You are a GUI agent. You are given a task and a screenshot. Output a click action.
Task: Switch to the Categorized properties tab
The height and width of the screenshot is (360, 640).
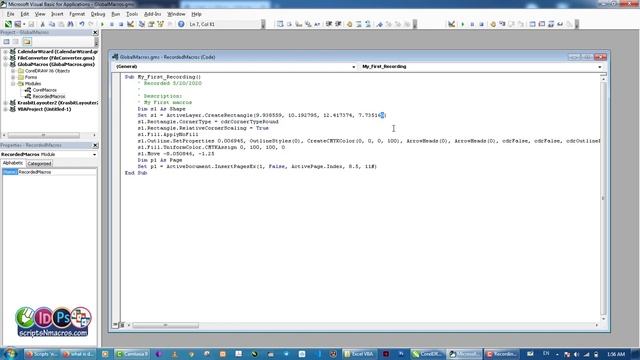[39, 164]
